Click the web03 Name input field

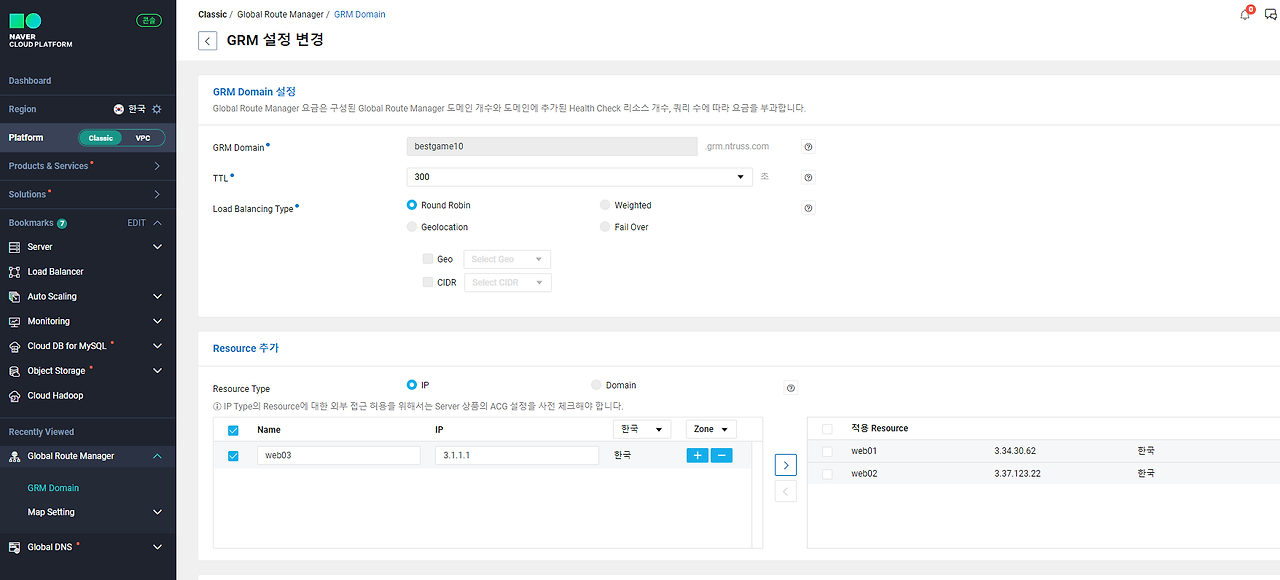point(339,455)
